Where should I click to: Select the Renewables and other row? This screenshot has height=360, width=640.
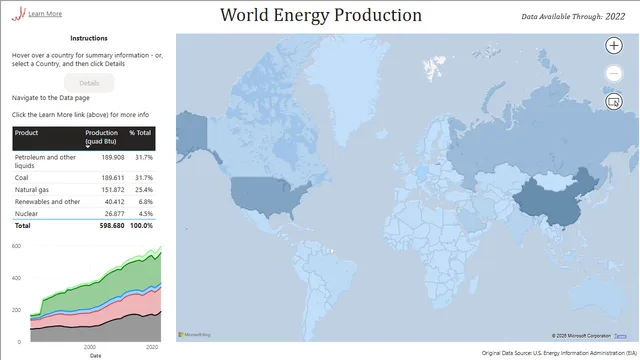[84, 202]
